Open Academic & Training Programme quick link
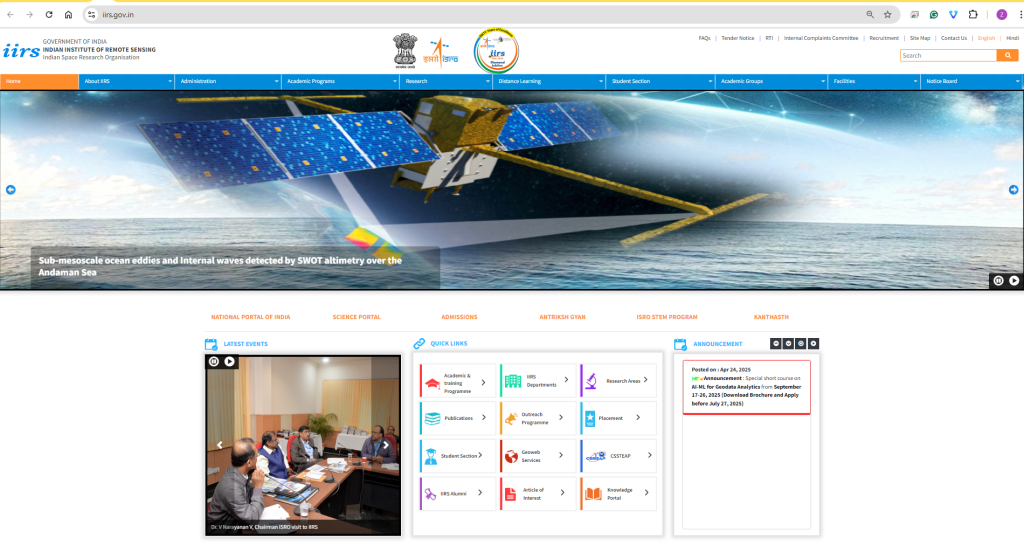This screenshot has width=1024, height=545. [458, 382]
